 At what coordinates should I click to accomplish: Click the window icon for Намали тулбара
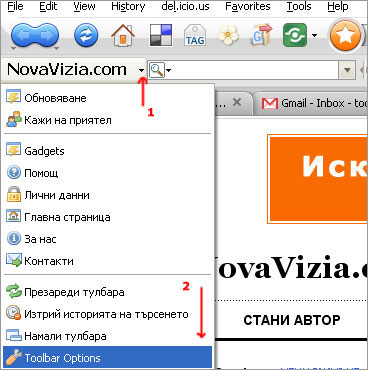pyautogui.click(x=14, y=335)
